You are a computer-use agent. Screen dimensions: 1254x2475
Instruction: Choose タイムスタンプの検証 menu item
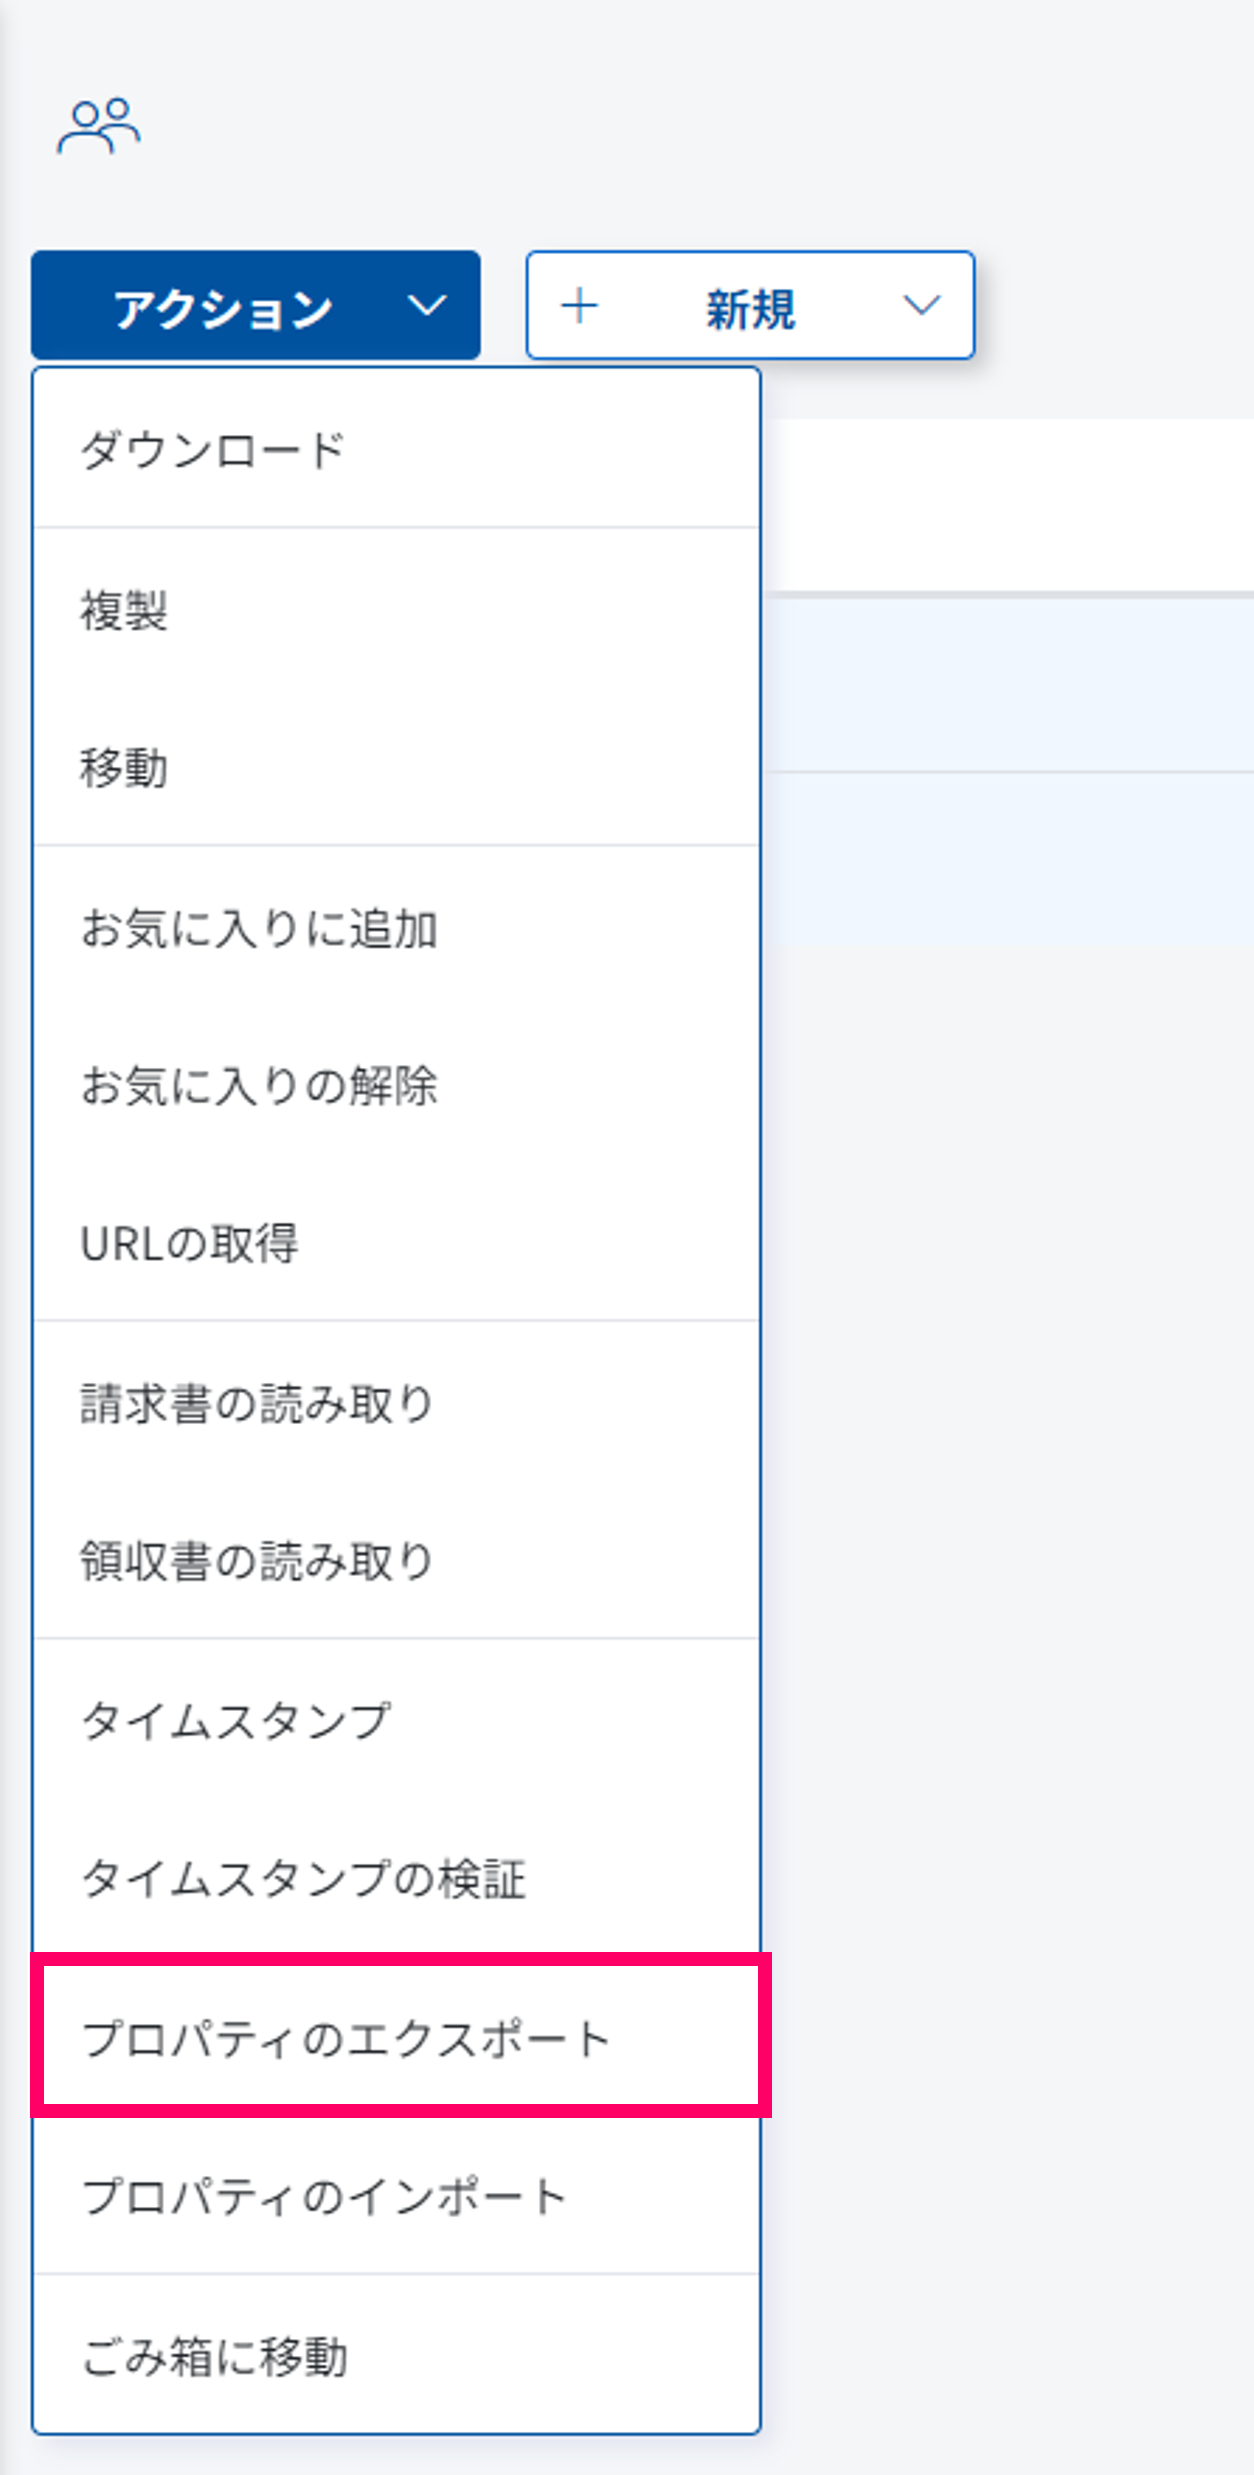point(303,1878)
